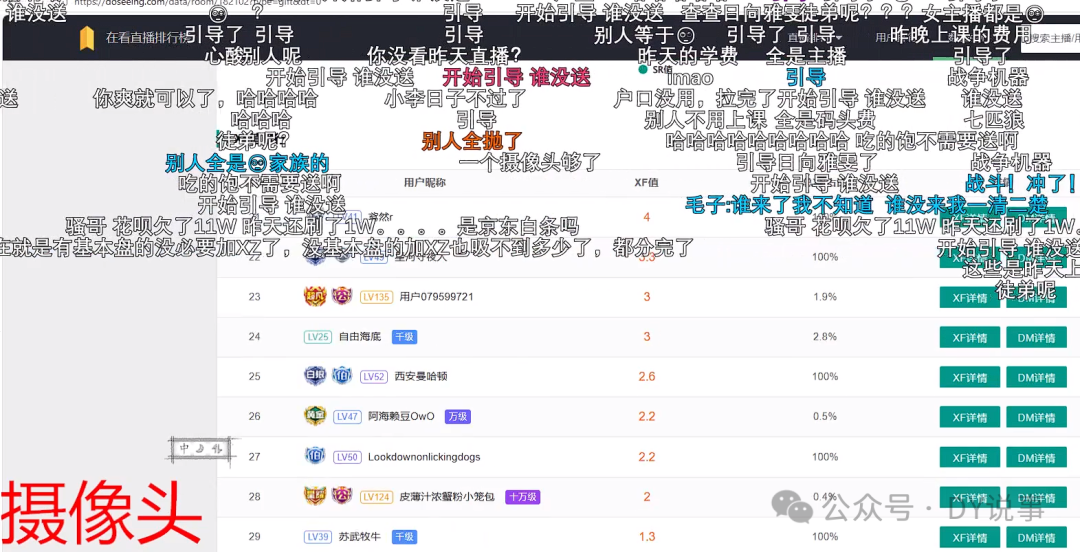Select username 苏武牧牛
Viewport: 1080px width, 552px height.
pos(360,537)
